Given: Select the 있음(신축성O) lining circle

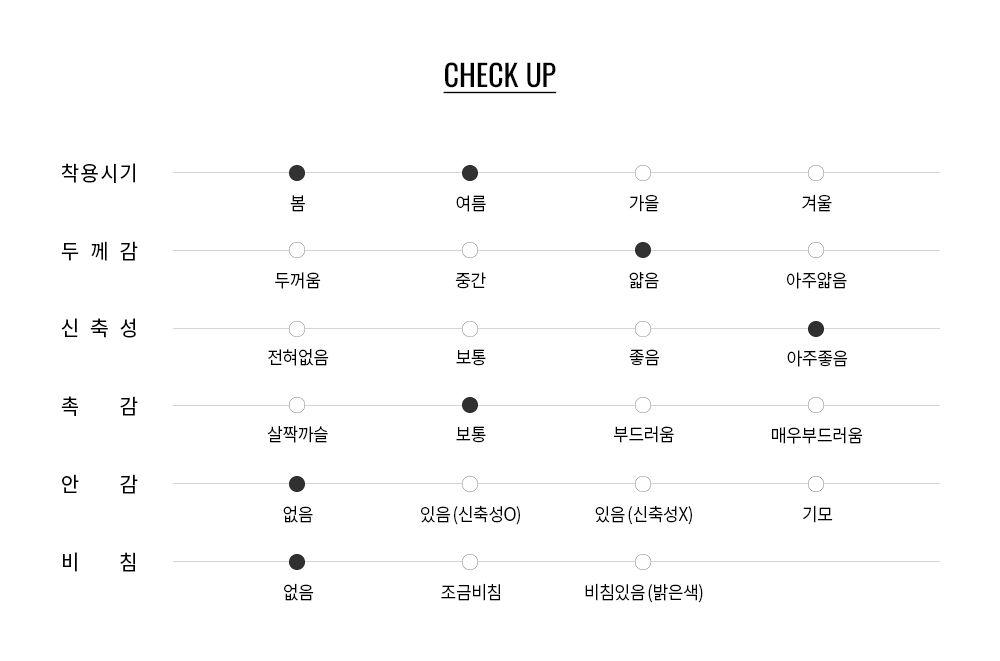Looking at the screenshot, I should pyautogui.click(x=470, y=484).
